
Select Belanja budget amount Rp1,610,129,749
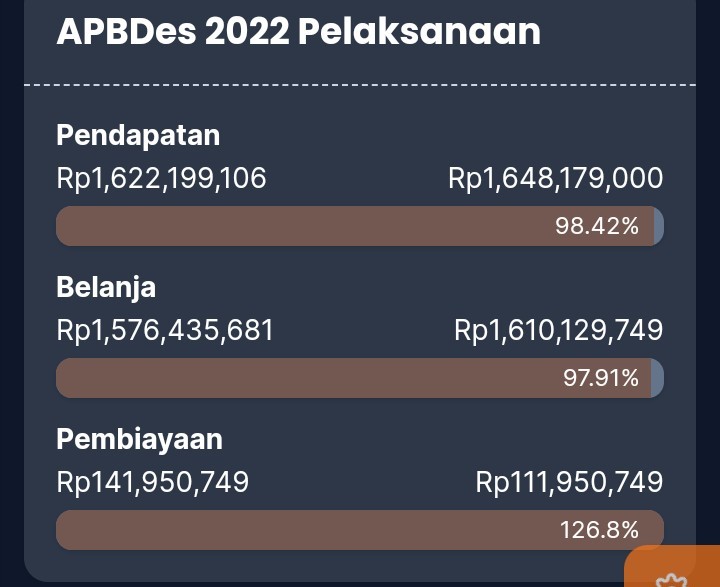(558, 330)
